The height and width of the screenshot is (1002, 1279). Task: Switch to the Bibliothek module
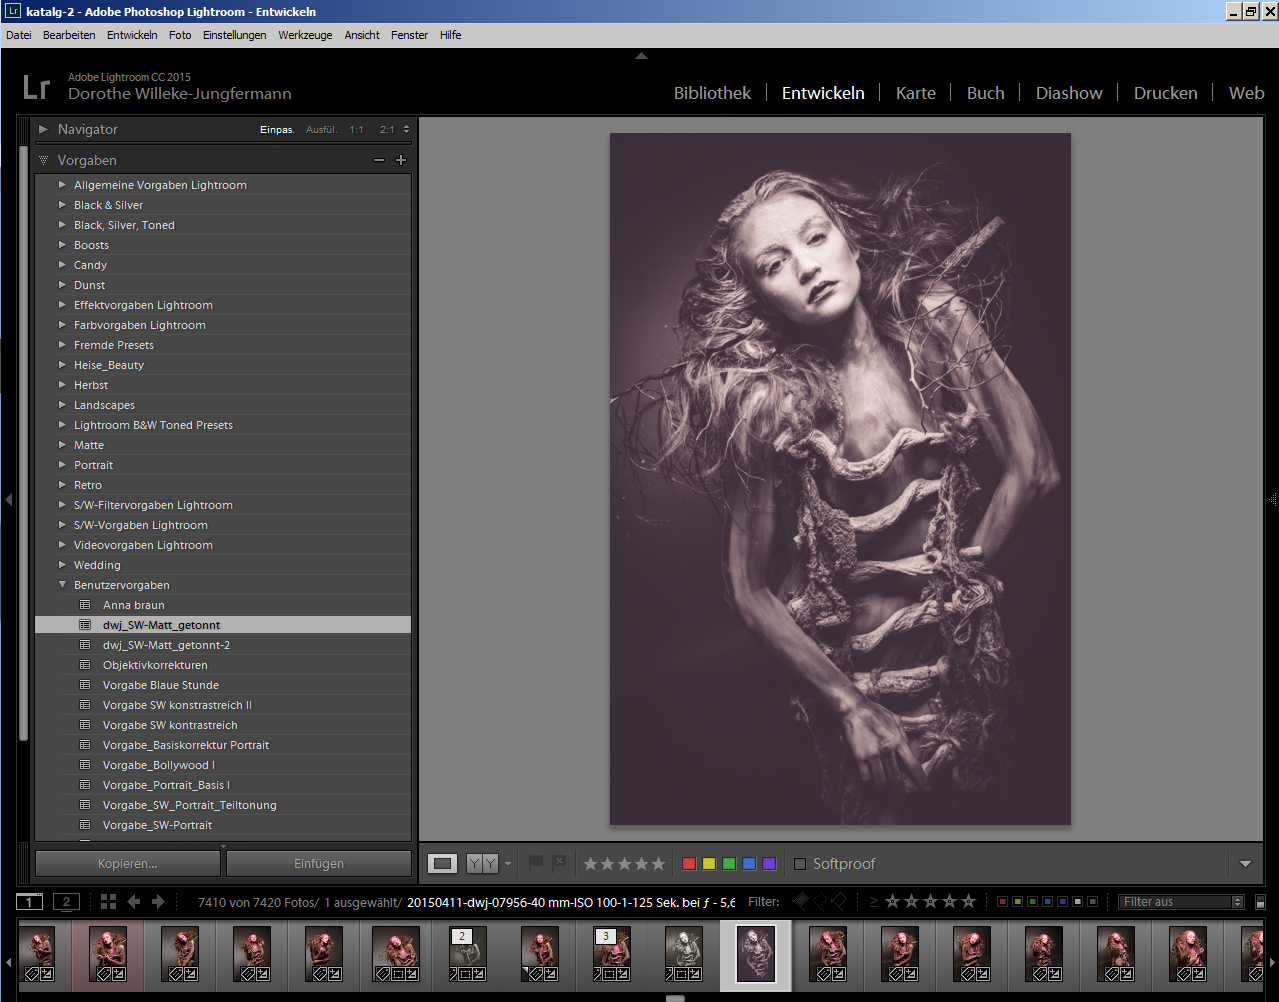pos(712,93)
